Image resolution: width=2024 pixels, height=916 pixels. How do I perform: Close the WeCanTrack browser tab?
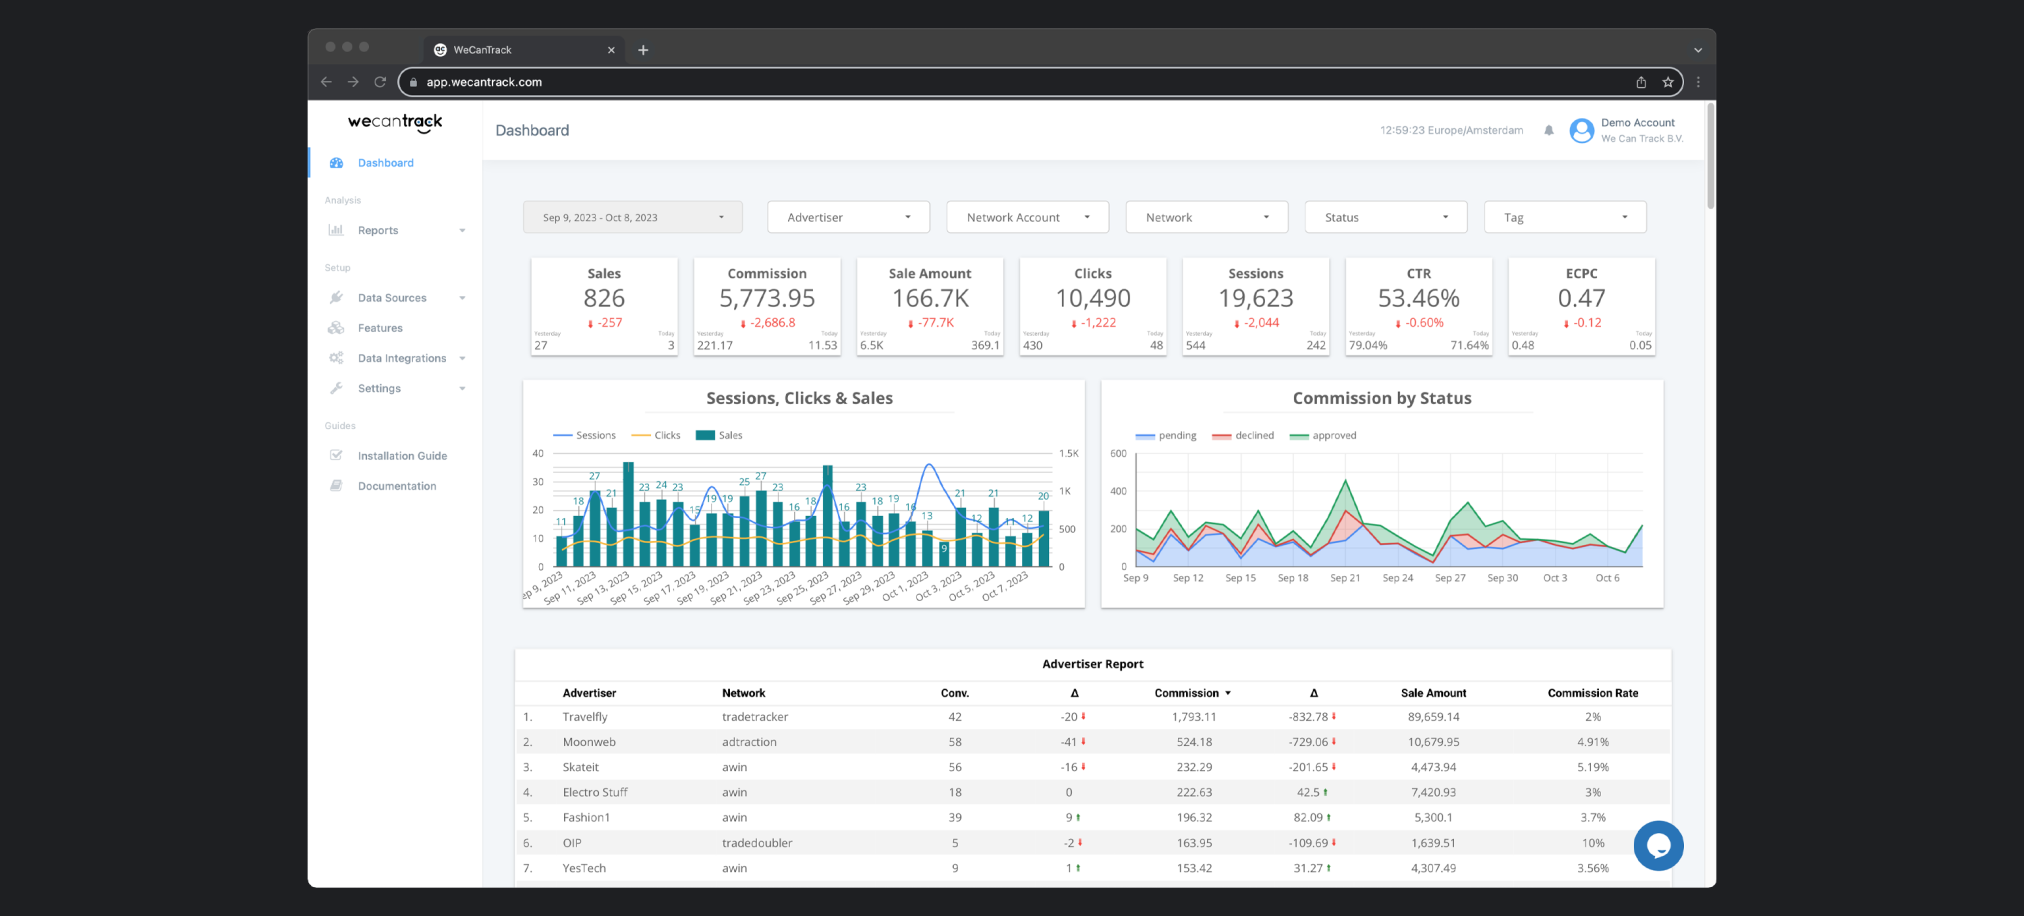tap(611, 50)
